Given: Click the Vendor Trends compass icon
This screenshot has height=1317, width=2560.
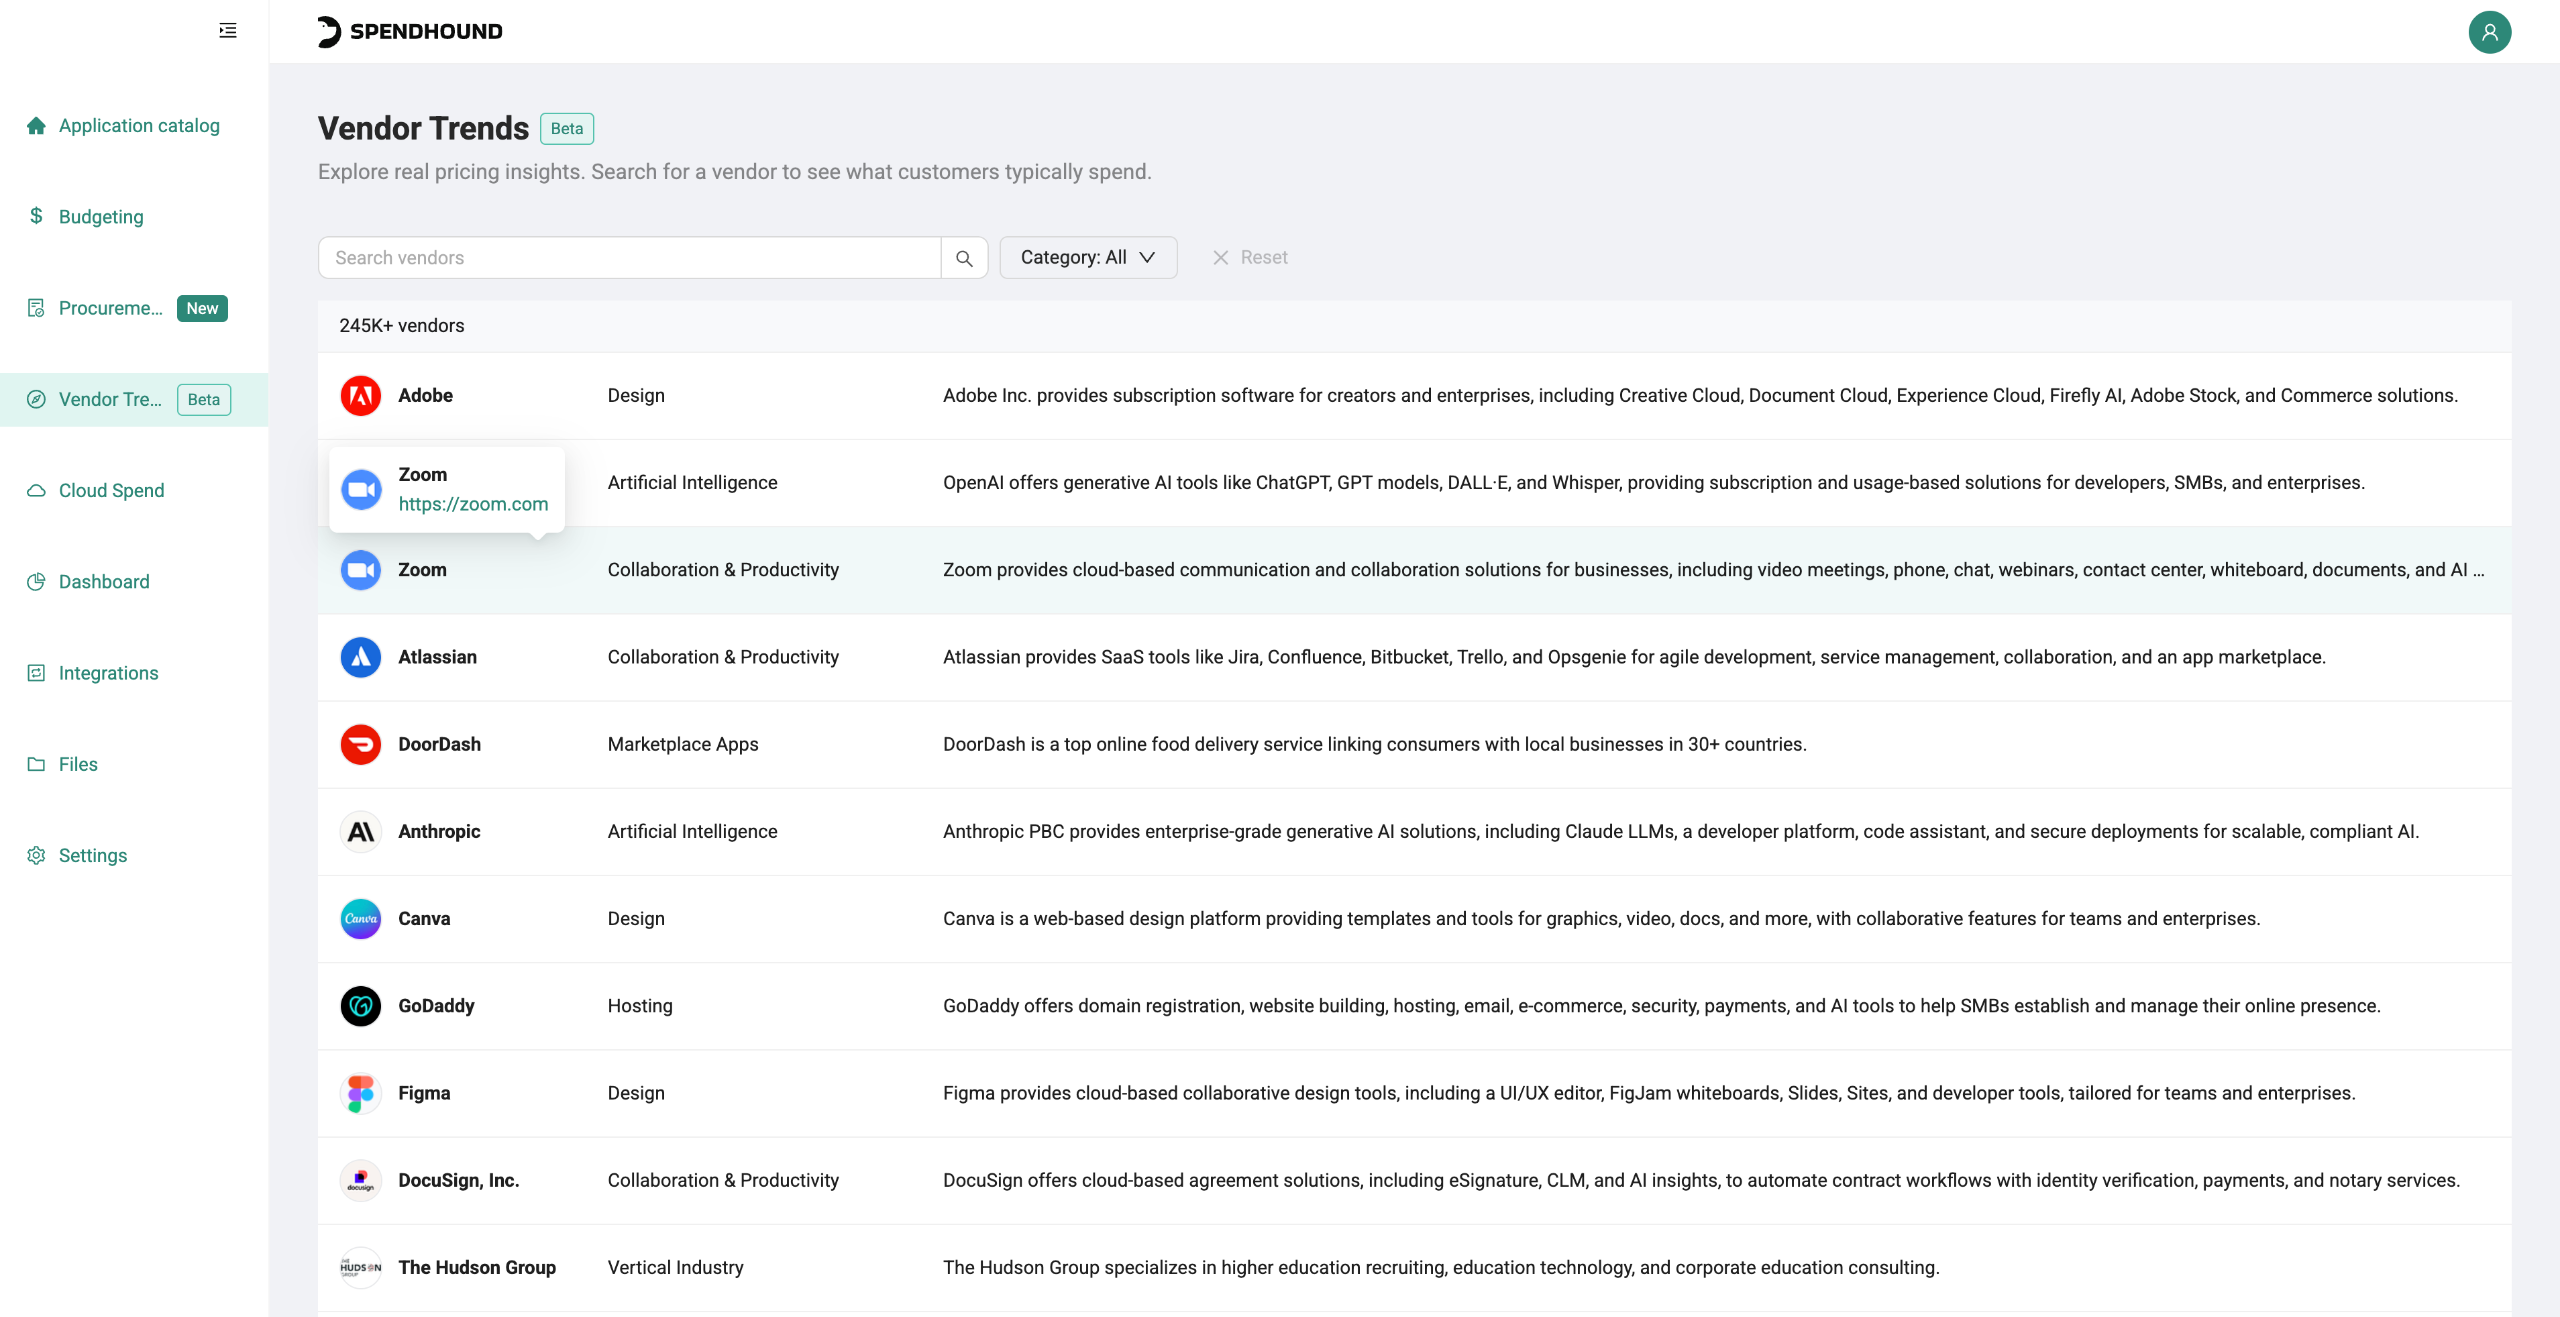Looking at the screenshot, I should (36, 399).
